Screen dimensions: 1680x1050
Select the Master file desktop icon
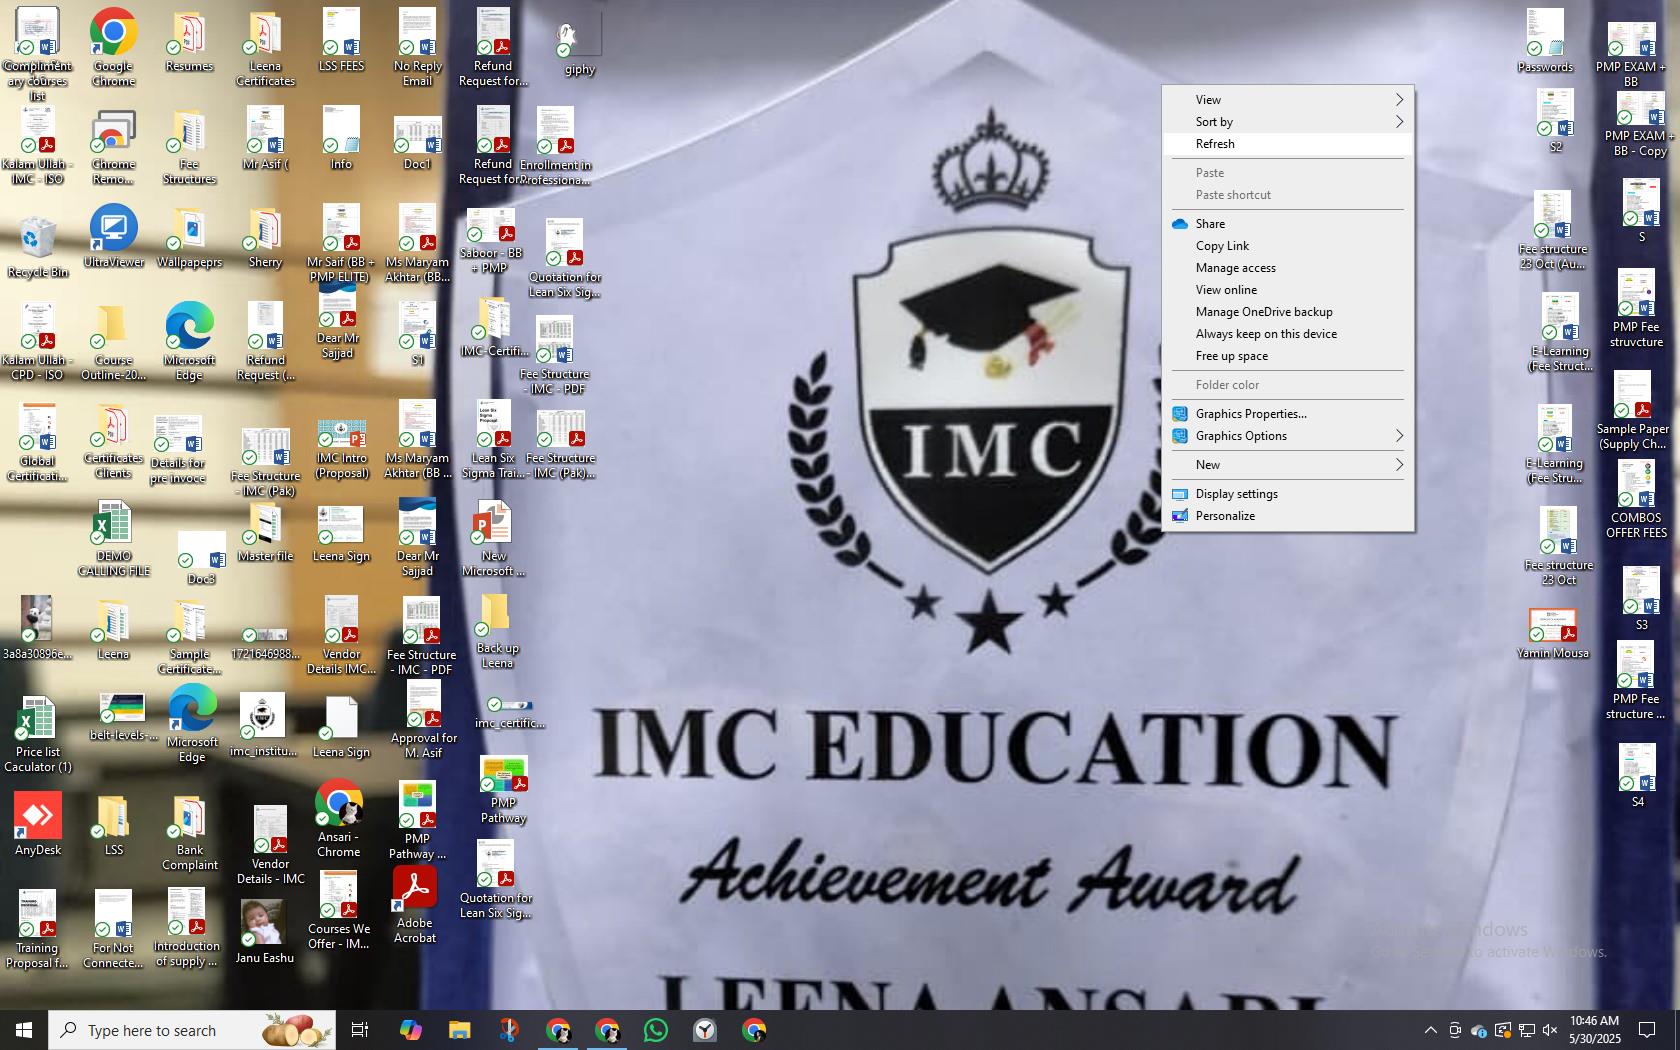265,533
